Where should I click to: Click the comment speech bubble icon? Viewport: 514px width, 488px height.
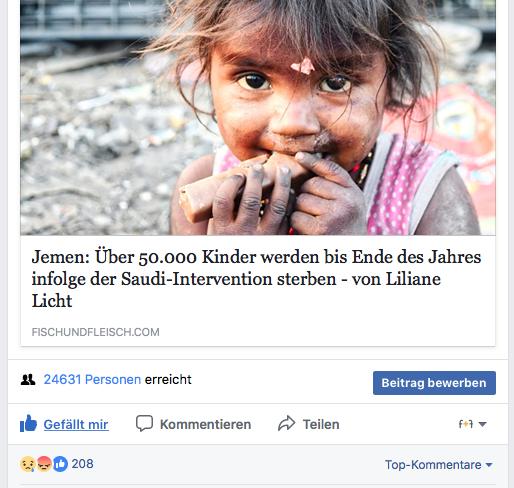[144, 424]
